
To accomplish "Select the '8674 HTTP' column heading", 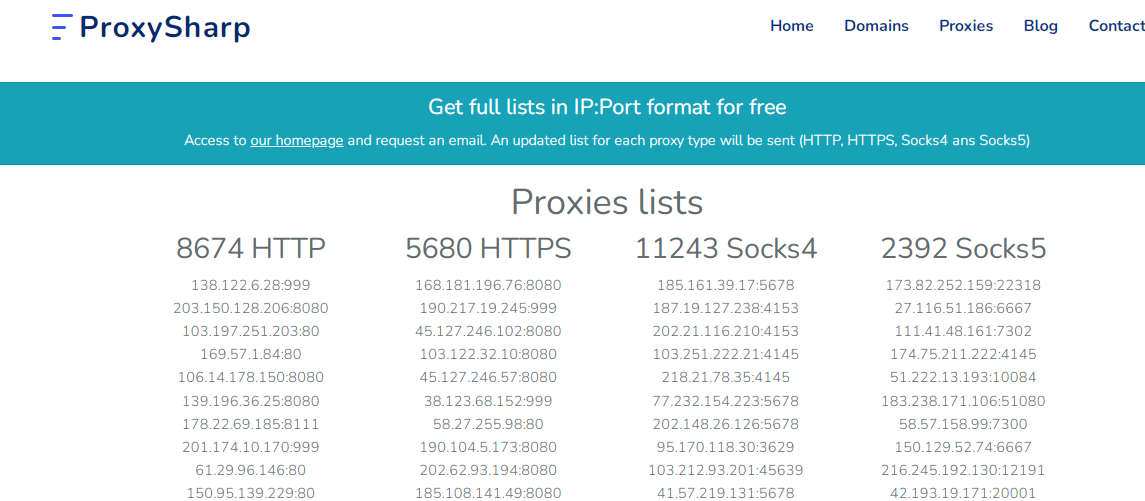I will tap(250, 249).
